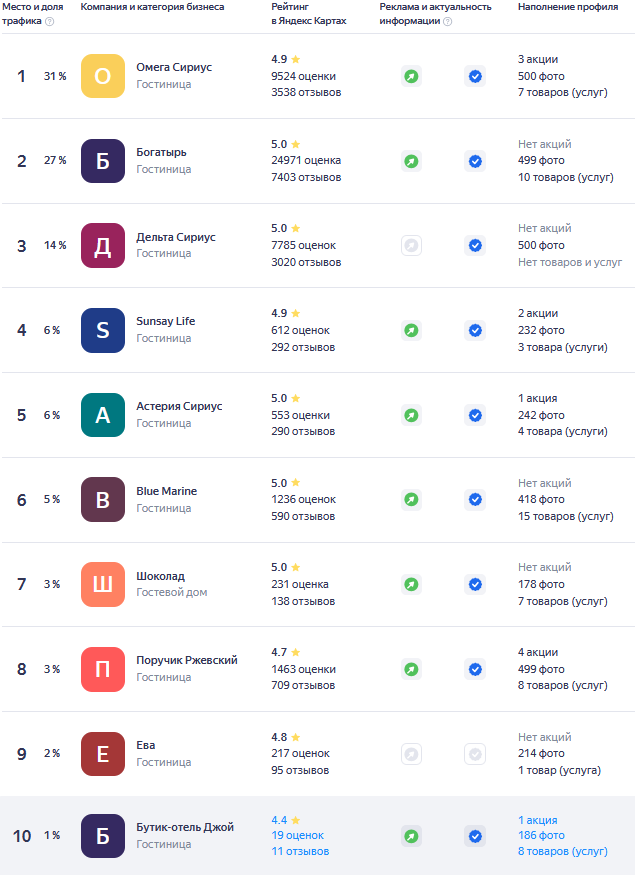Click the 1 акция link in the last row
The width and height of the screenshot is (635, 875).
[x=537, y=820]
